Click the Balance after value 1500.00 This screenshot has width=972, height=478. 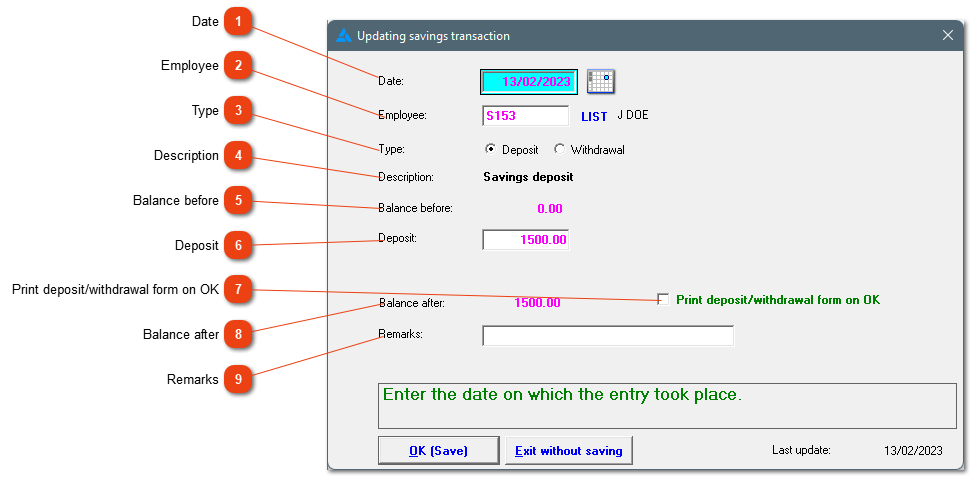537,303
